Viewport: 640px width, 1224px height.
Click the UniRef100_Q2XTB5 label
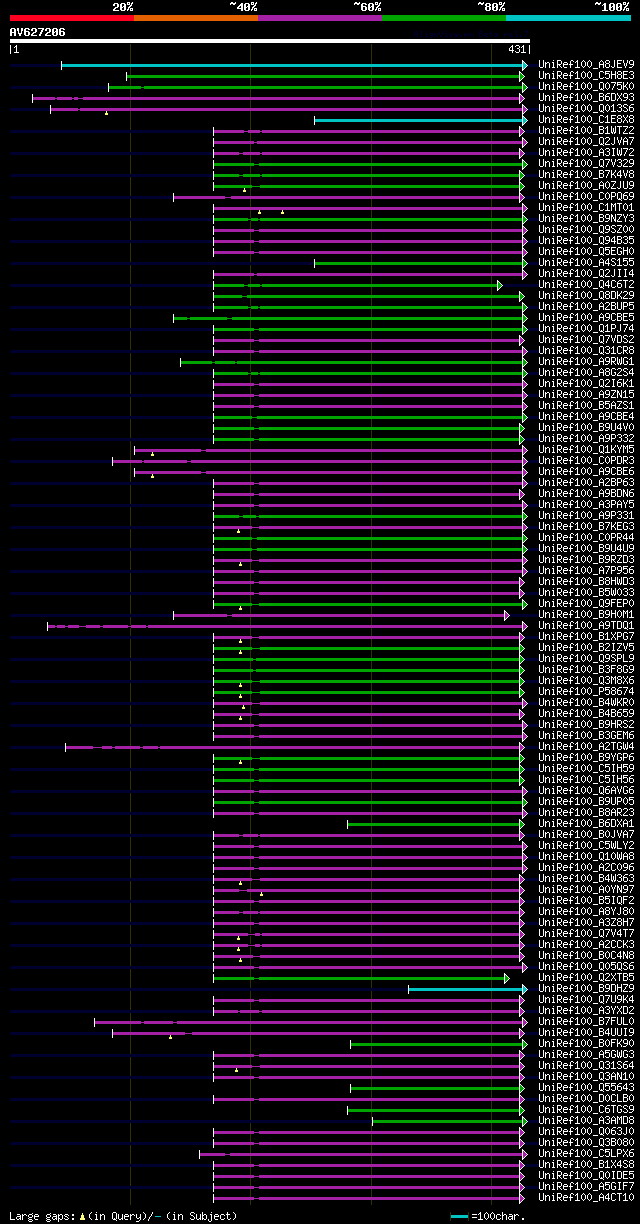[586, 978]
